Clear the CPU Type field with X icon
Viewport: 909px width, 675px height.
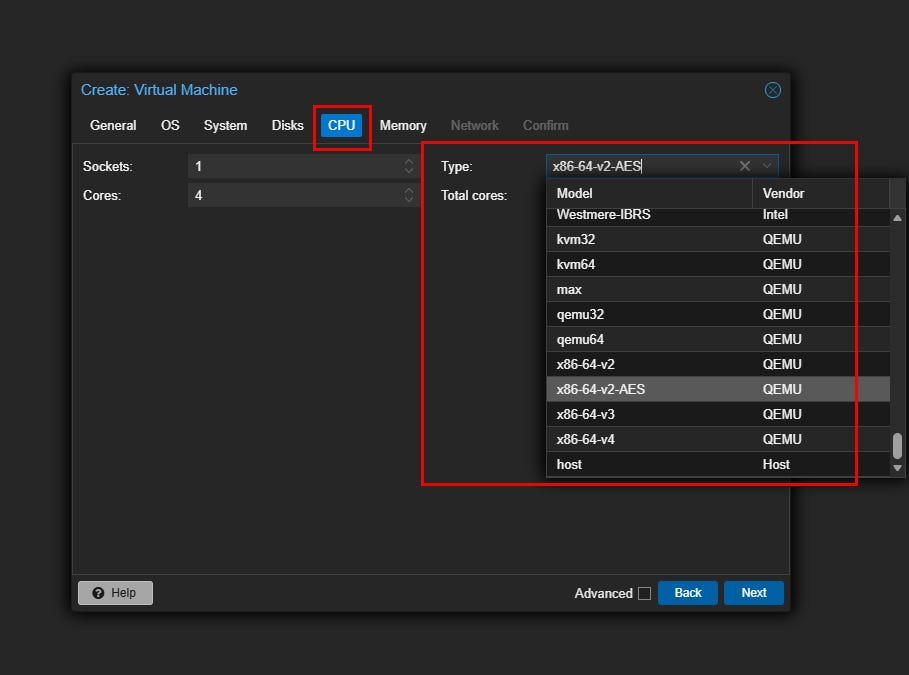745,166
